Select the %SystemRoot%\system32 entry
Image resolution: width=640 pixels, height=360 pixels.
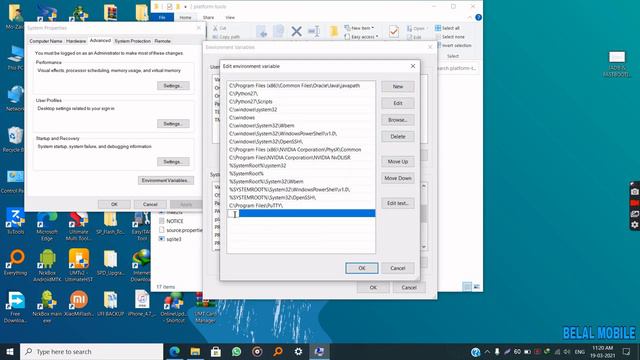click(301, 165)
